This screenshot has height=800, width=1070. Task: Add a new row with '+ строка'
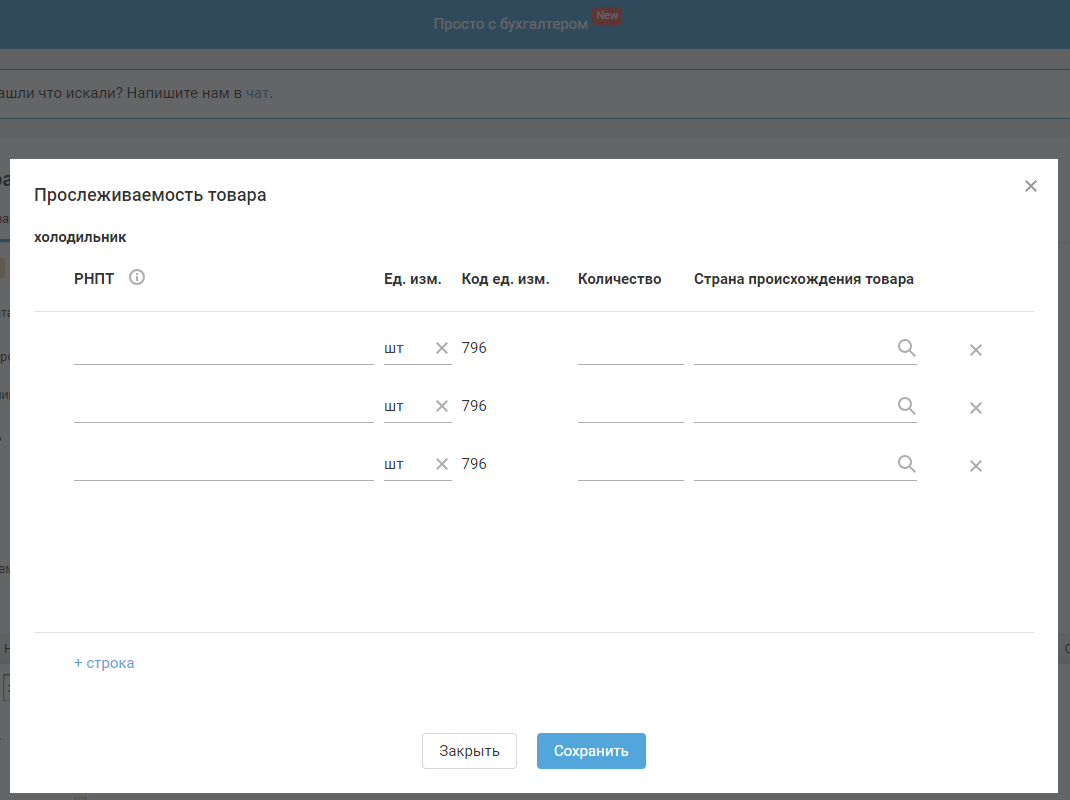104,663
